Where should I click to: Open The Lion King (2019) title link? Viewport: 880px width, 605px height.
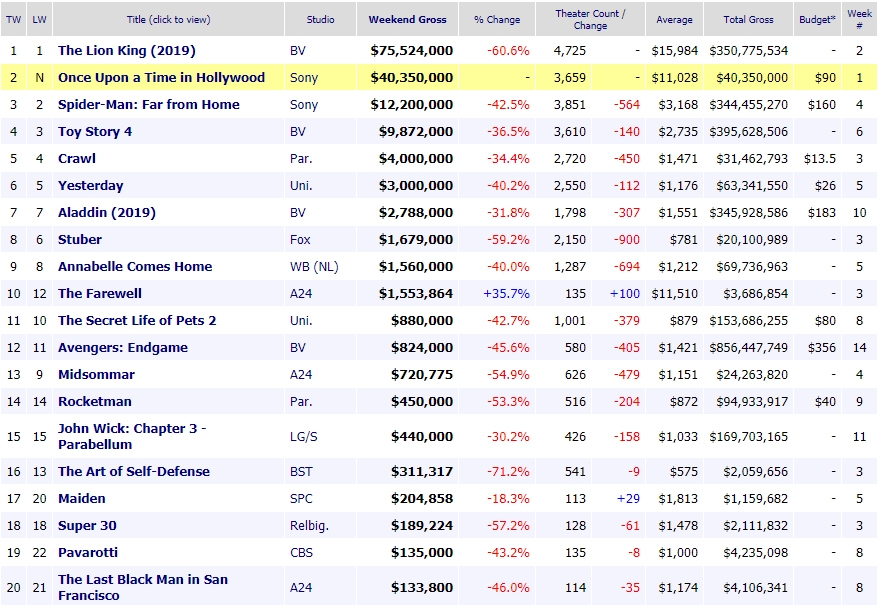127,51
